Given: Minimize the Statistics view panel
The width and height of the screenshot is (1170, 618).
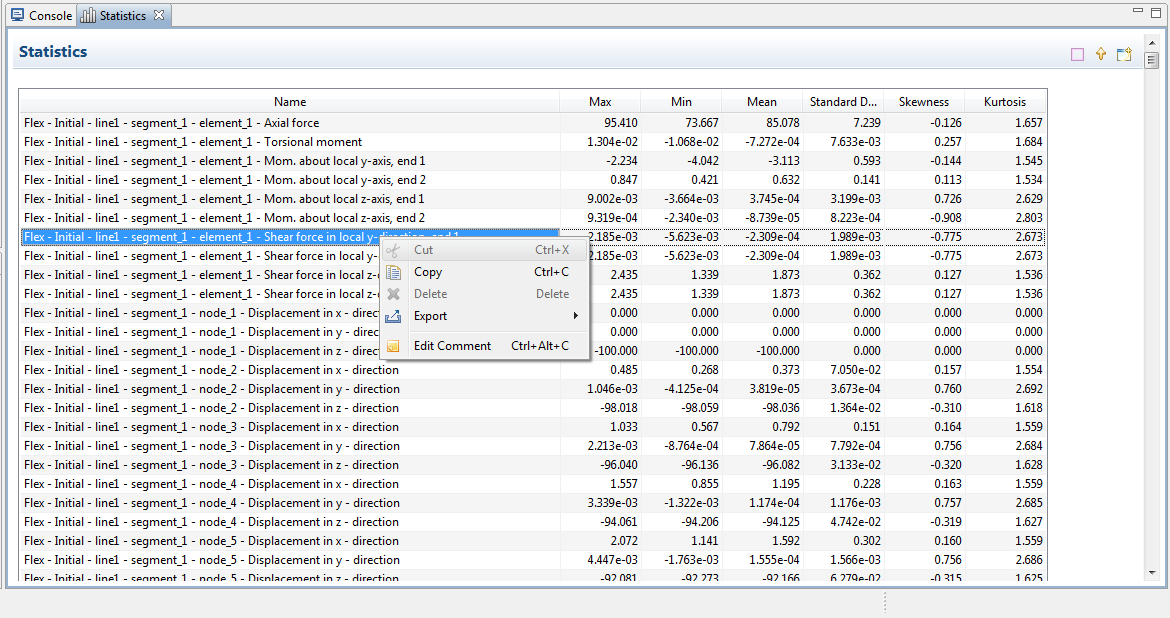Looking at the screenshot, I should tap(1138, 10).
